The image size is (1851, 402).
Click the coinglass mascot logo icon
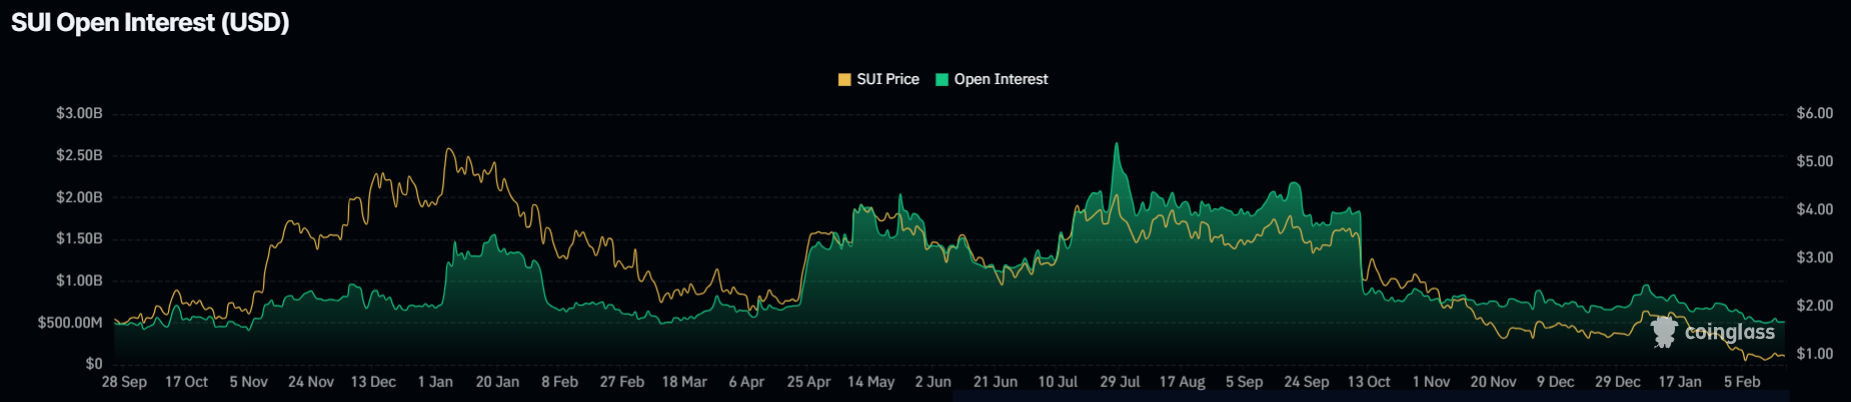1664,332
